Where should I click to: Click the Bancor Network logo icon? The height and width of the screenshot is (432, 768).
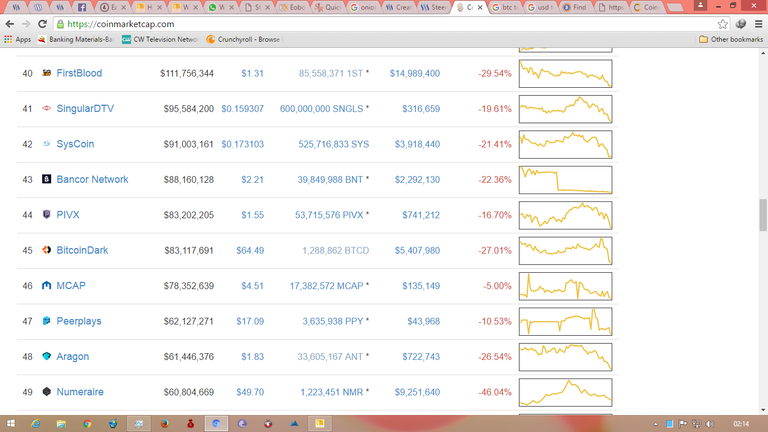(x=47, y=179)
